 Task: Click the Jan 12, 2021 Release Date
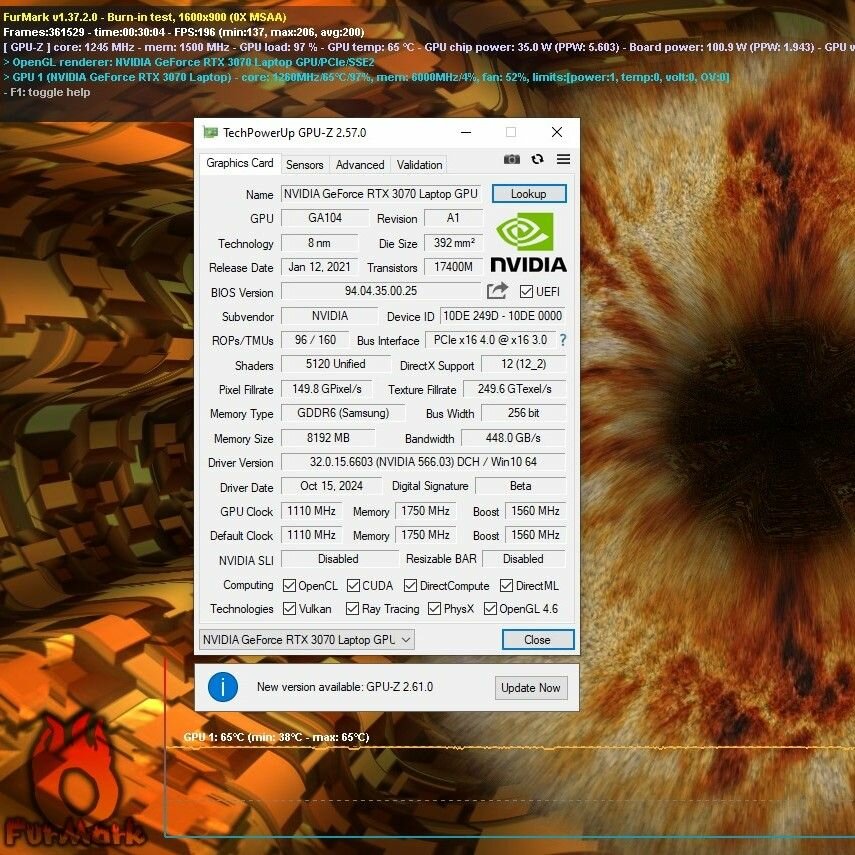click(x=320, y=267)
